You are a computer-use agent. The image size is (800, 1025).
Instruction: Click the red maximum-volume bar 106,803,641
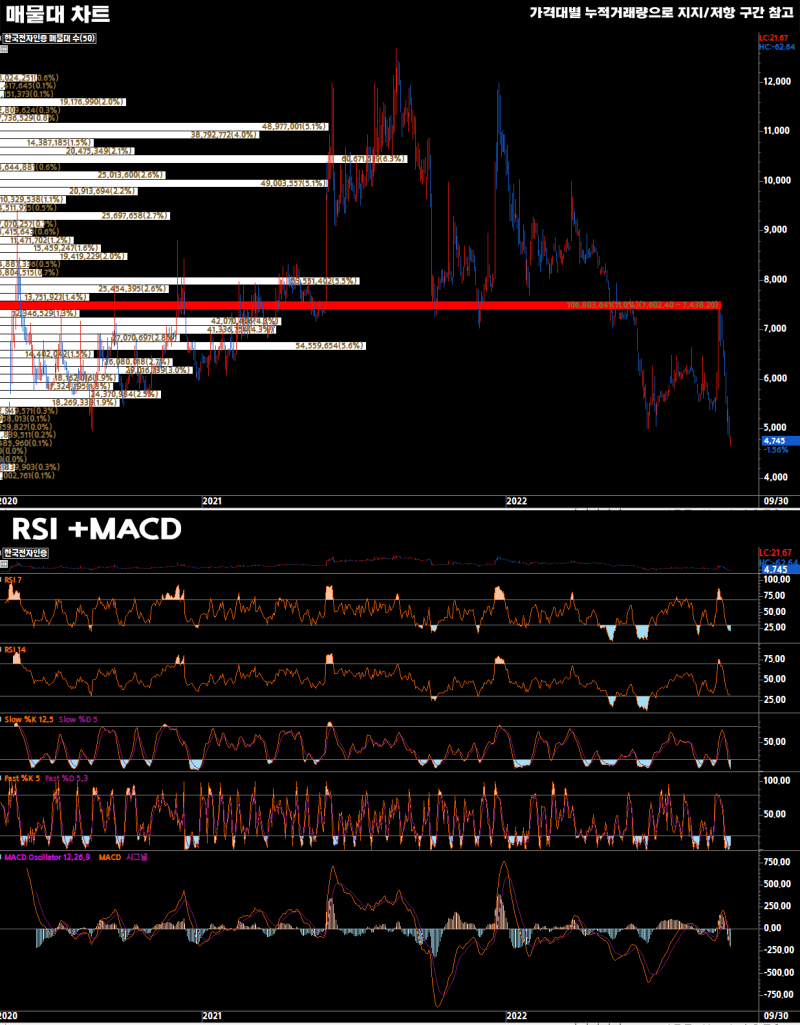point(361,305)
